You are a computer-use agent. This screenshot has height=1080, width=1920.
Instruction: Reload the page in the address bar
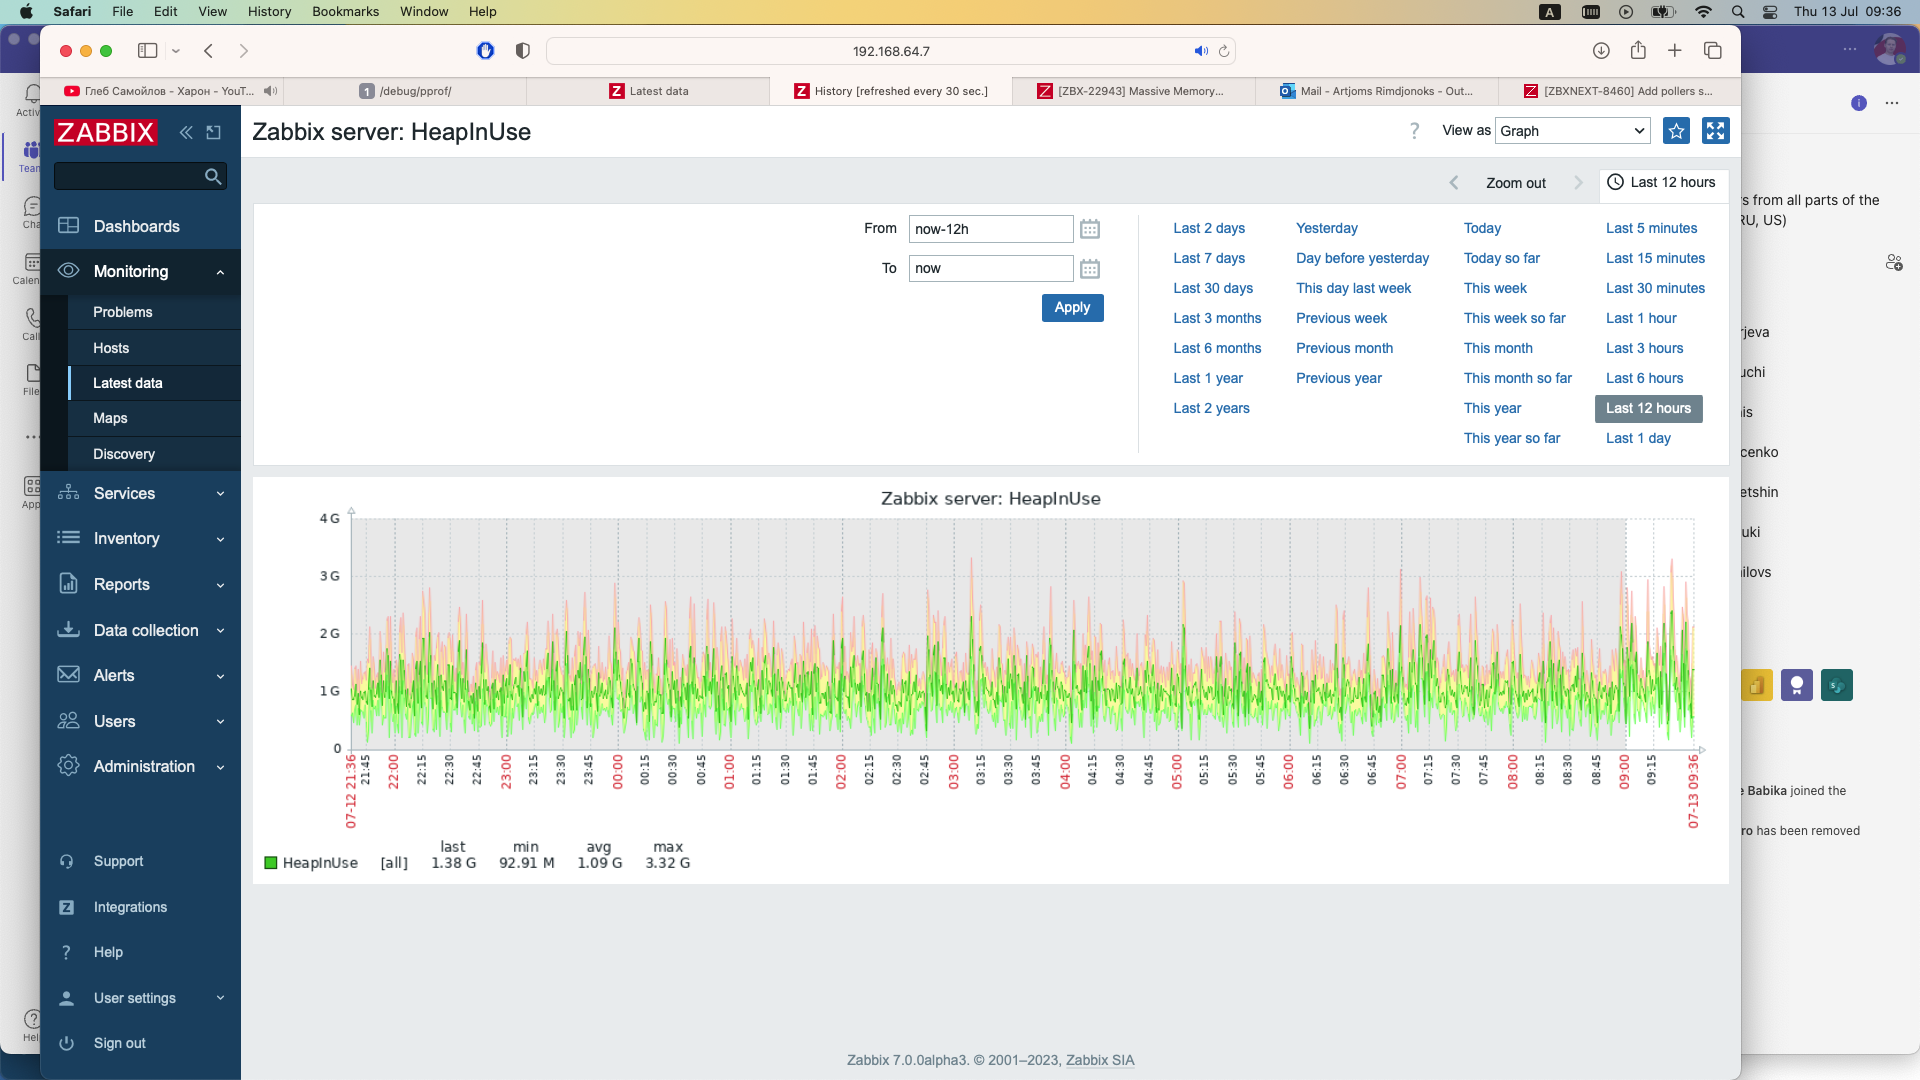pos(1223,51)
